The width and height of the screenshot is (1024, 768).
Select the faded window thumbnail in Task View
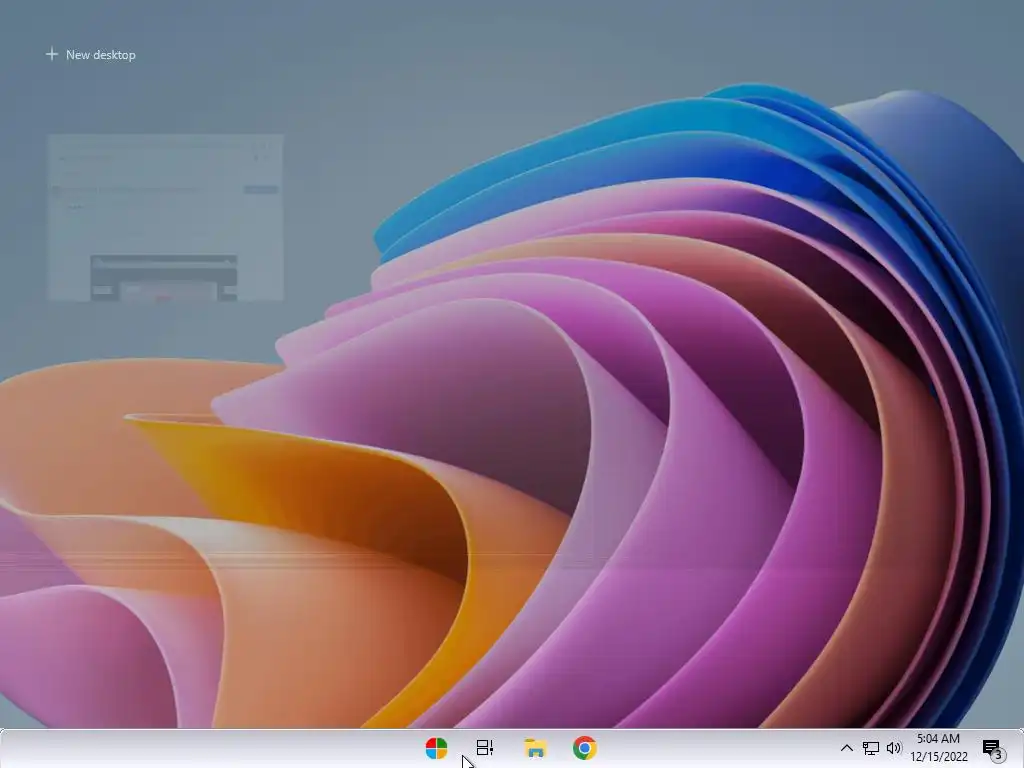tap(165, 217)
